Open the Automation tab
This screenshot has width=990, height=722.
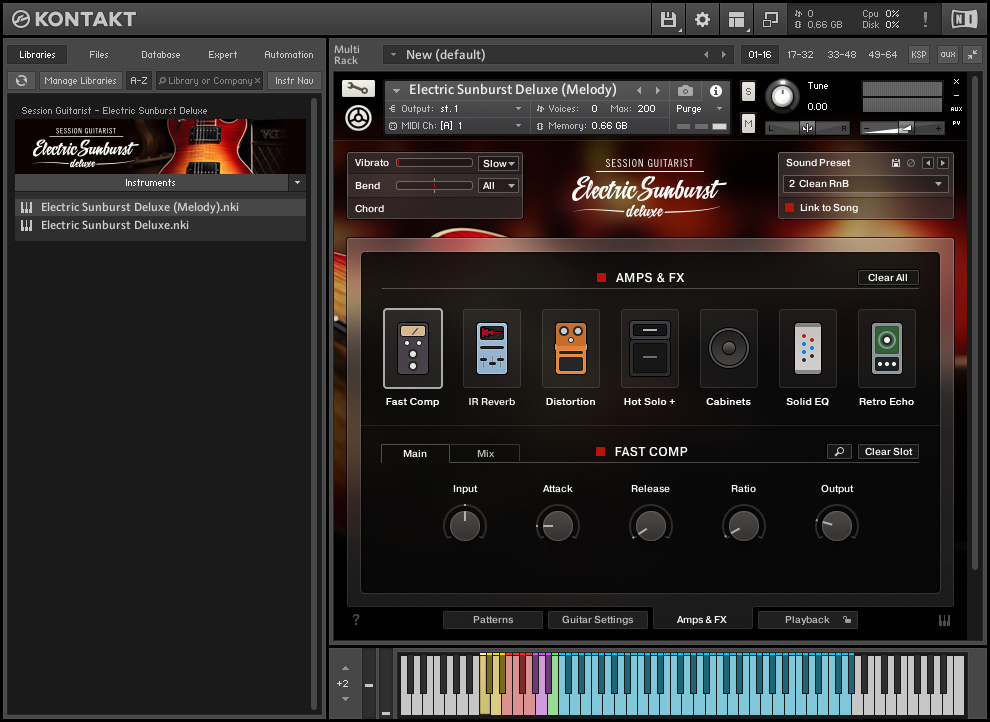[x=289, y=54]
